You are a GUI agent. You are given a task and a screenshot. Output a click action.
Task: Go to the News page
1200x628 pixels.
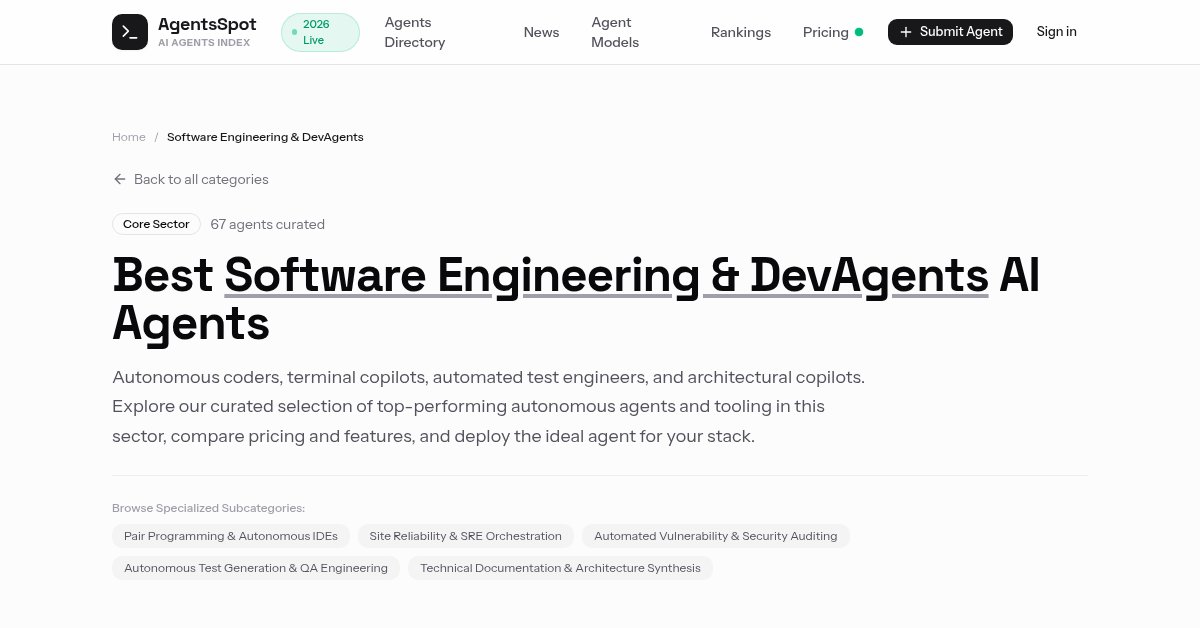(x=541, y=32)
